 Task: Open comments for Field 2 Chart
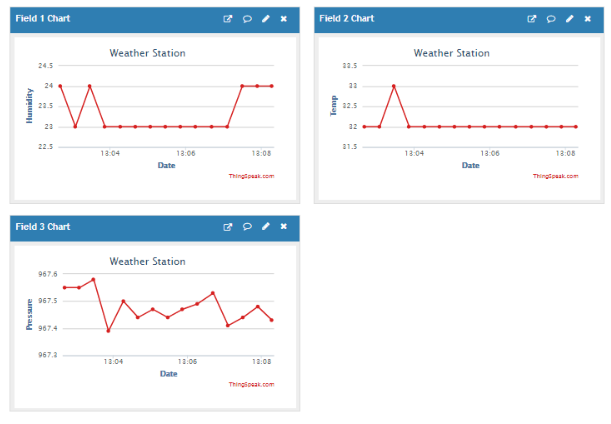(551, 18)
